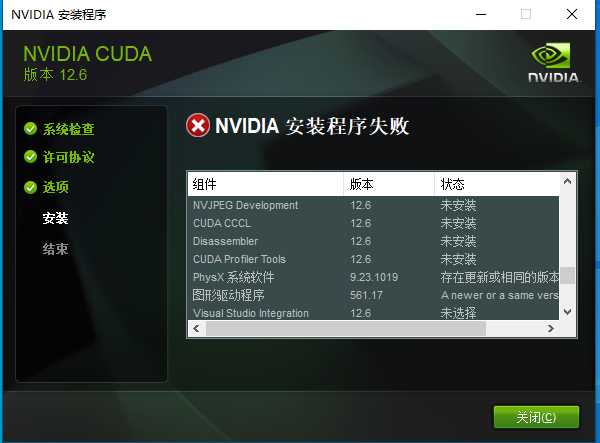Click the scroll left arrow below the list
600x443 pixels.
click(x=196, y=329)
